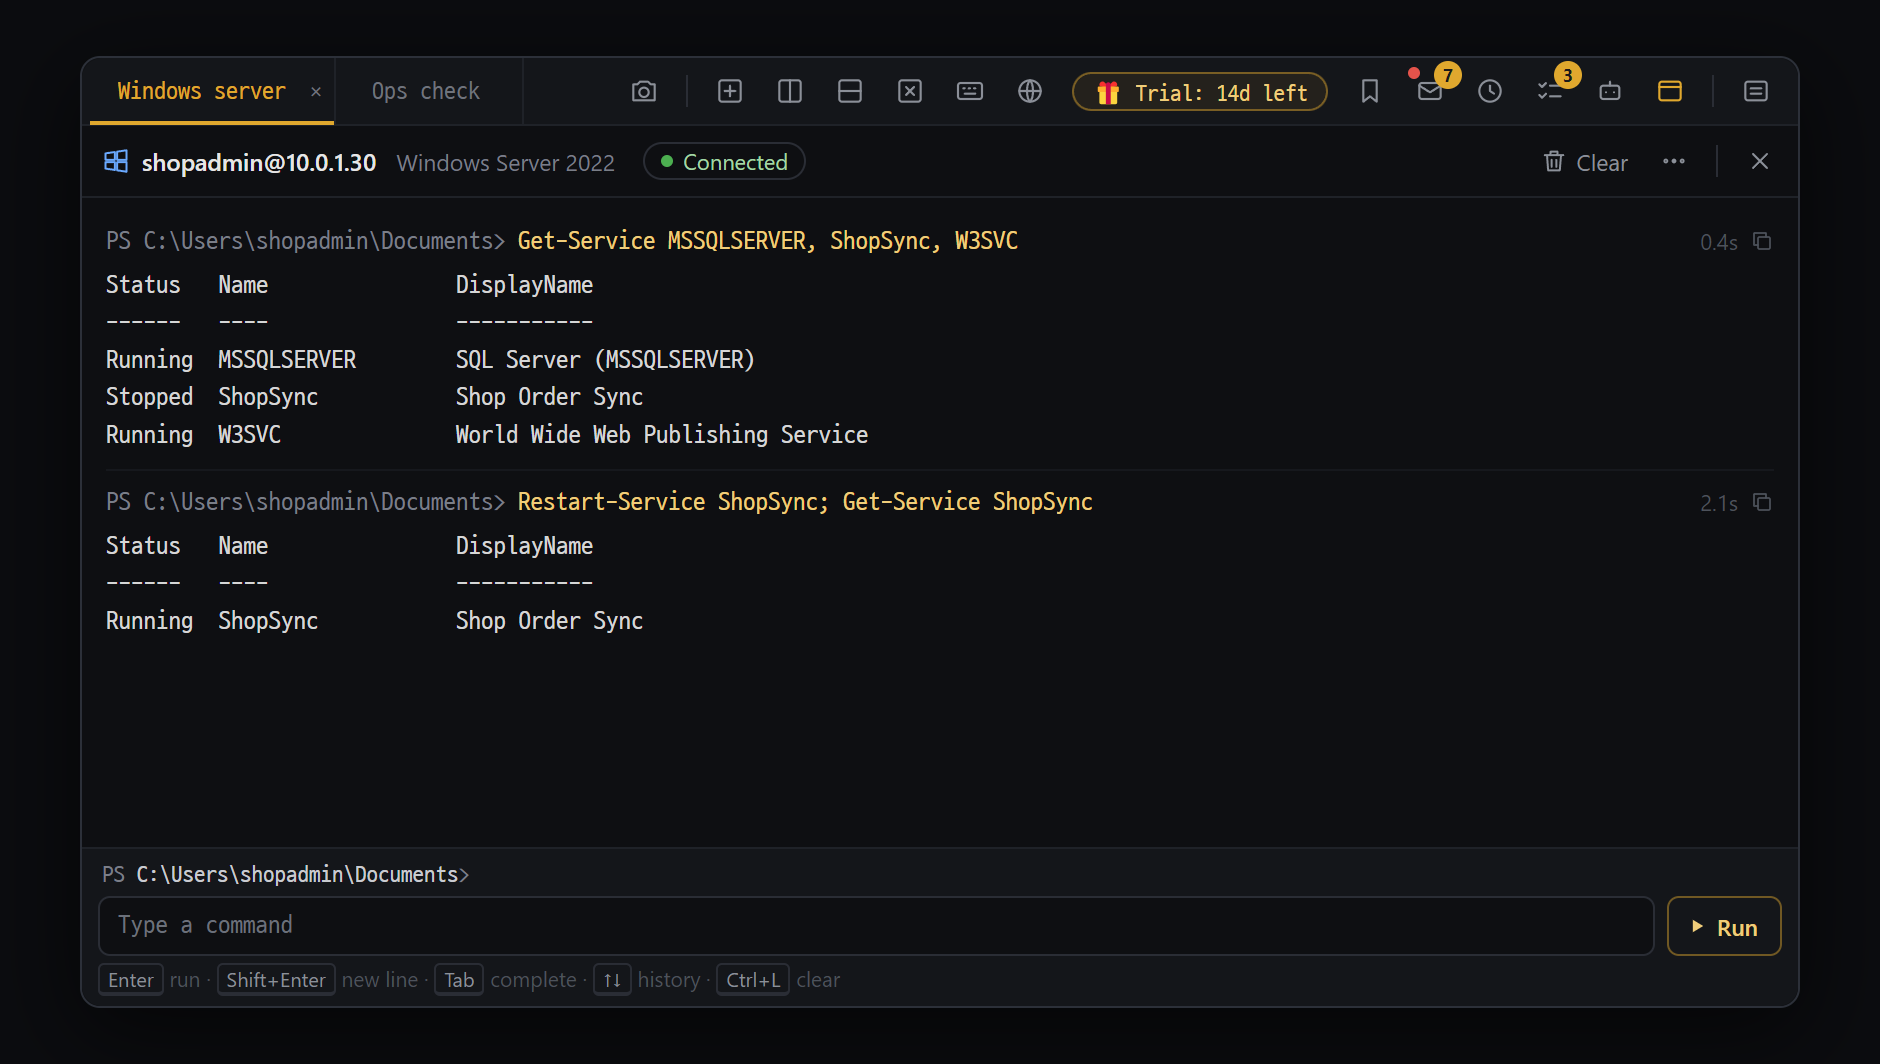Click the Tab complete key hint

pyautogui.click(x=459, y=980)
